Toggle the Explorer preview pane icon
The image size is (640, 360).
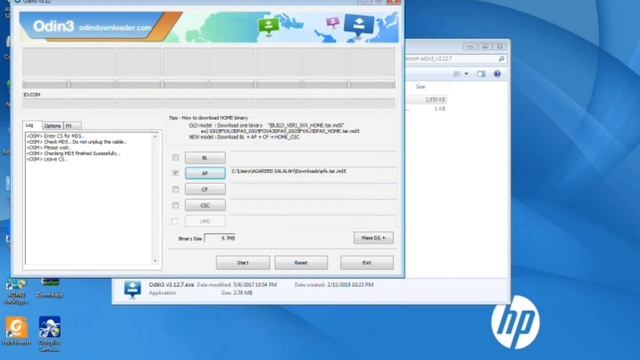coord(481,74)
